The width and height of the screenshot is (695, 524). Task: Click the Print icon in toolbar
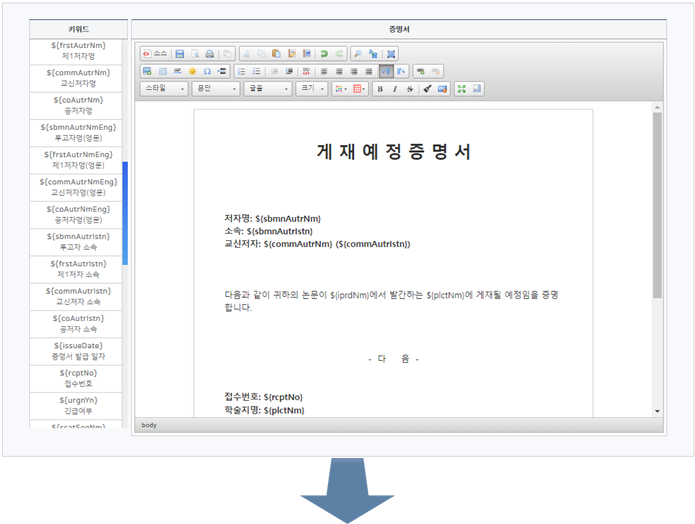pyautogui.click(x=210, y=53)
